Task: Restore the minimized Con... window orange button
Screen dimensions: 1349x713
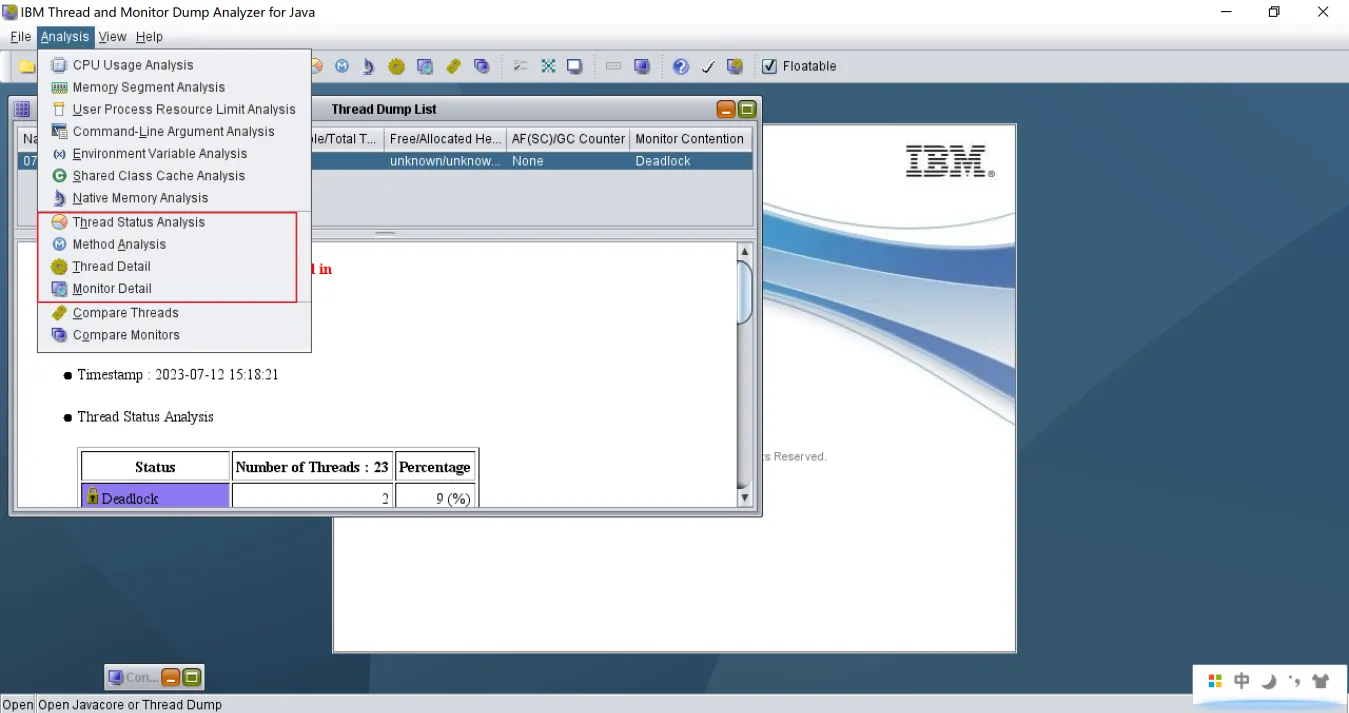Action: click(171, 677)
